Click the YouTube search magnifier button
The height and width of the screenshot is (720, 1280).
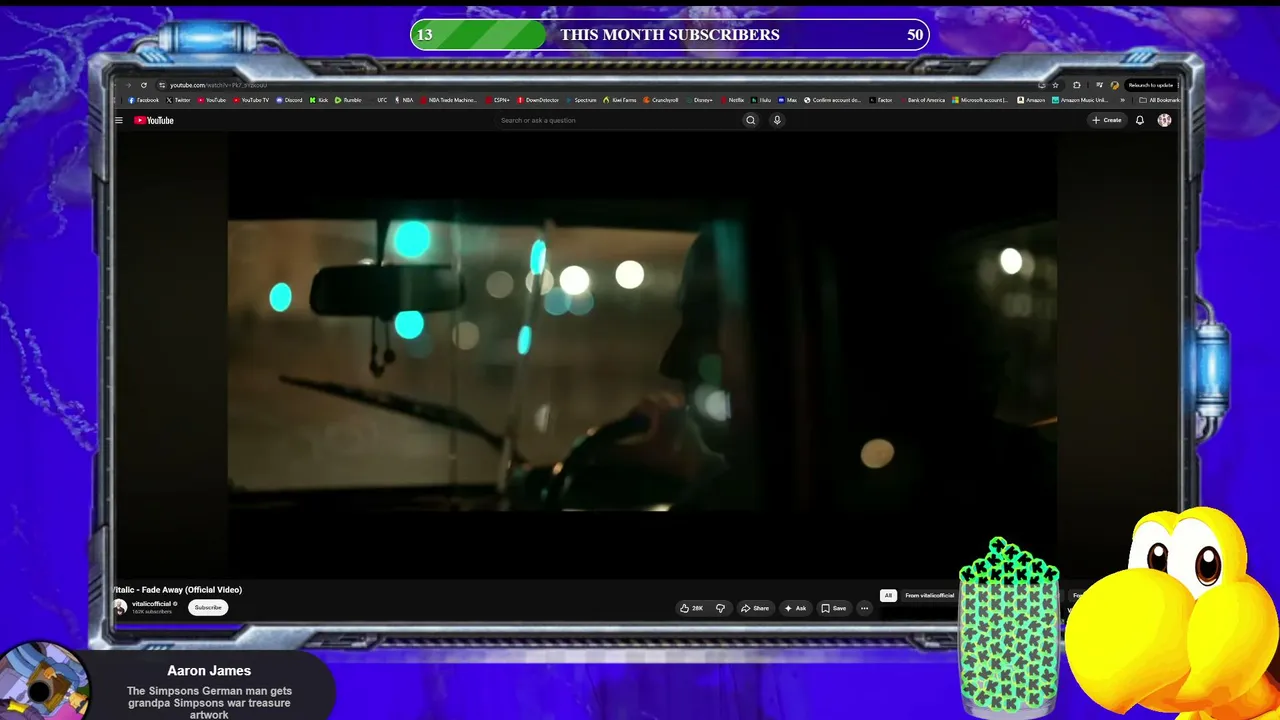point(750,120)
